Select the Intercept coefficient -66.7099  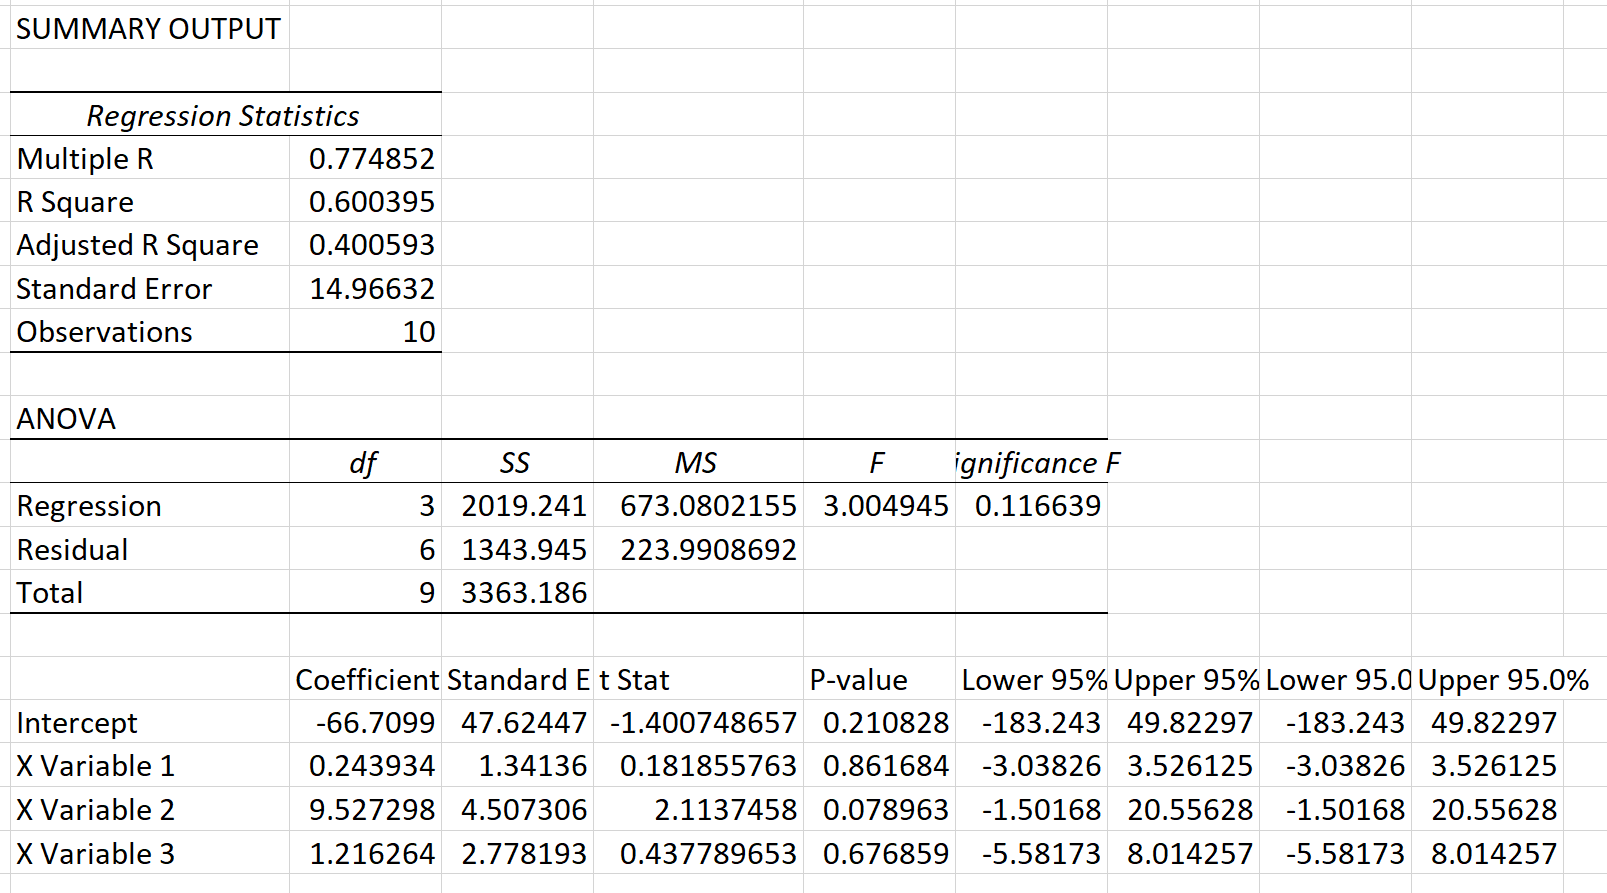coord(374,723)
